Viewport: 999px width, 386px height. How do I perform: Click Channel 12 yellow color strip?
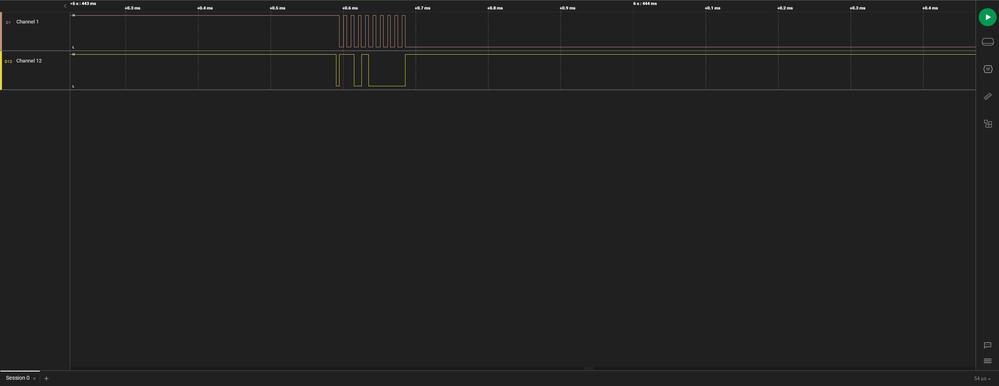(x=1, y=70)
